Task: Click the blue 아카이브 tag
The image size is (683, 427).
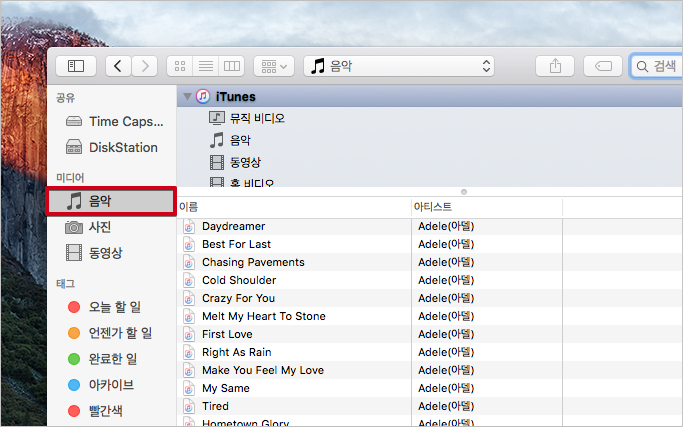Action: [101, 385]
